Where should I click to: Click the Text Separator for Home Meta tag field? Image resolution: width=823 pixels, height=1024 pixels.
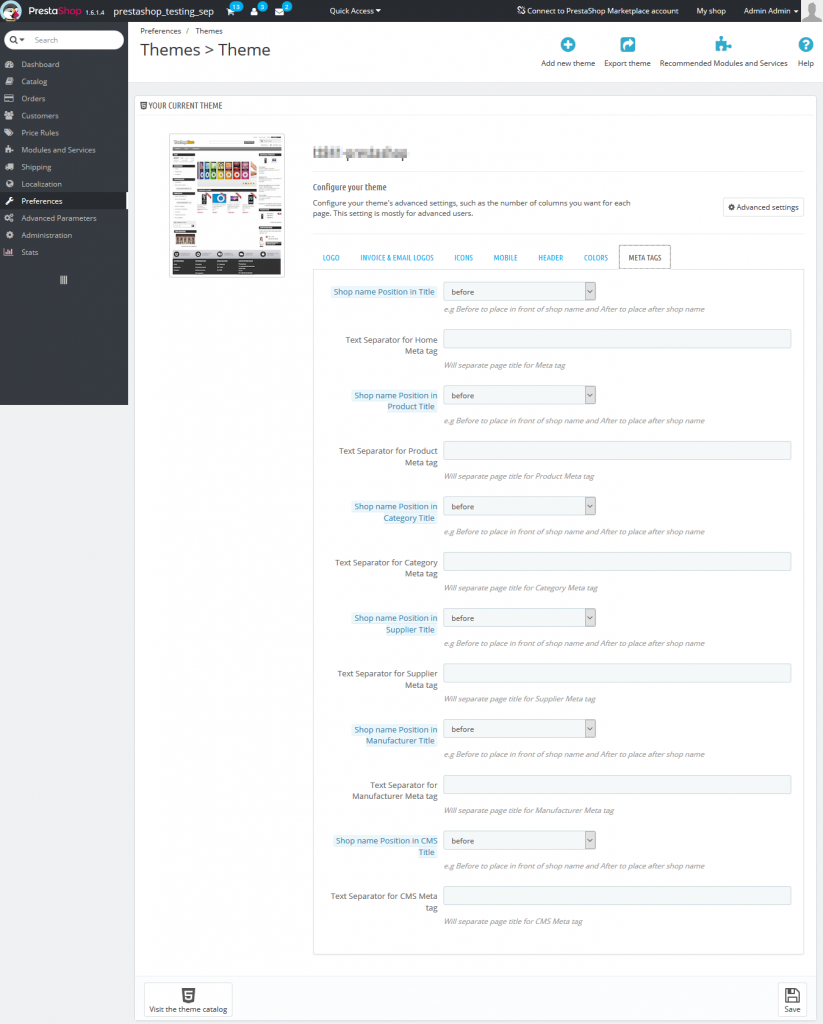point(616,338)
